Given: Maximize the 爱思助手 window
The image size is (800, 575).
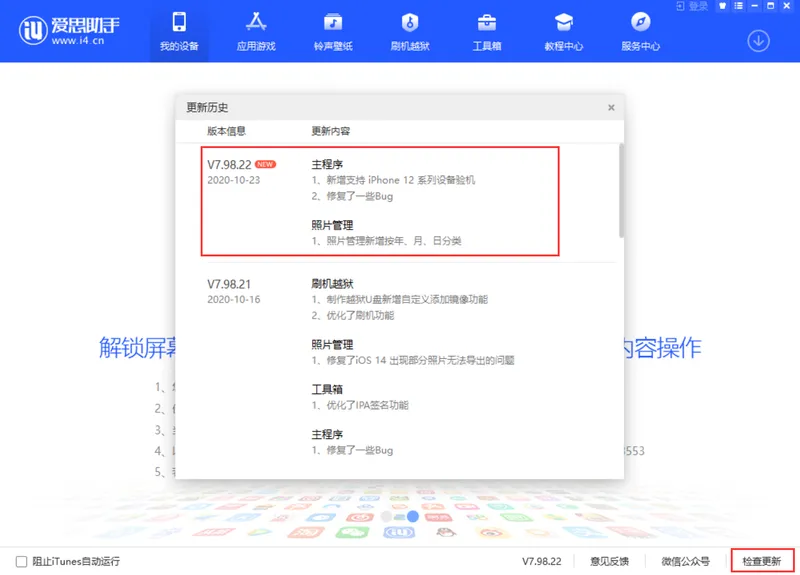Looking at the screenshot, I should click(x=771, y=6).
